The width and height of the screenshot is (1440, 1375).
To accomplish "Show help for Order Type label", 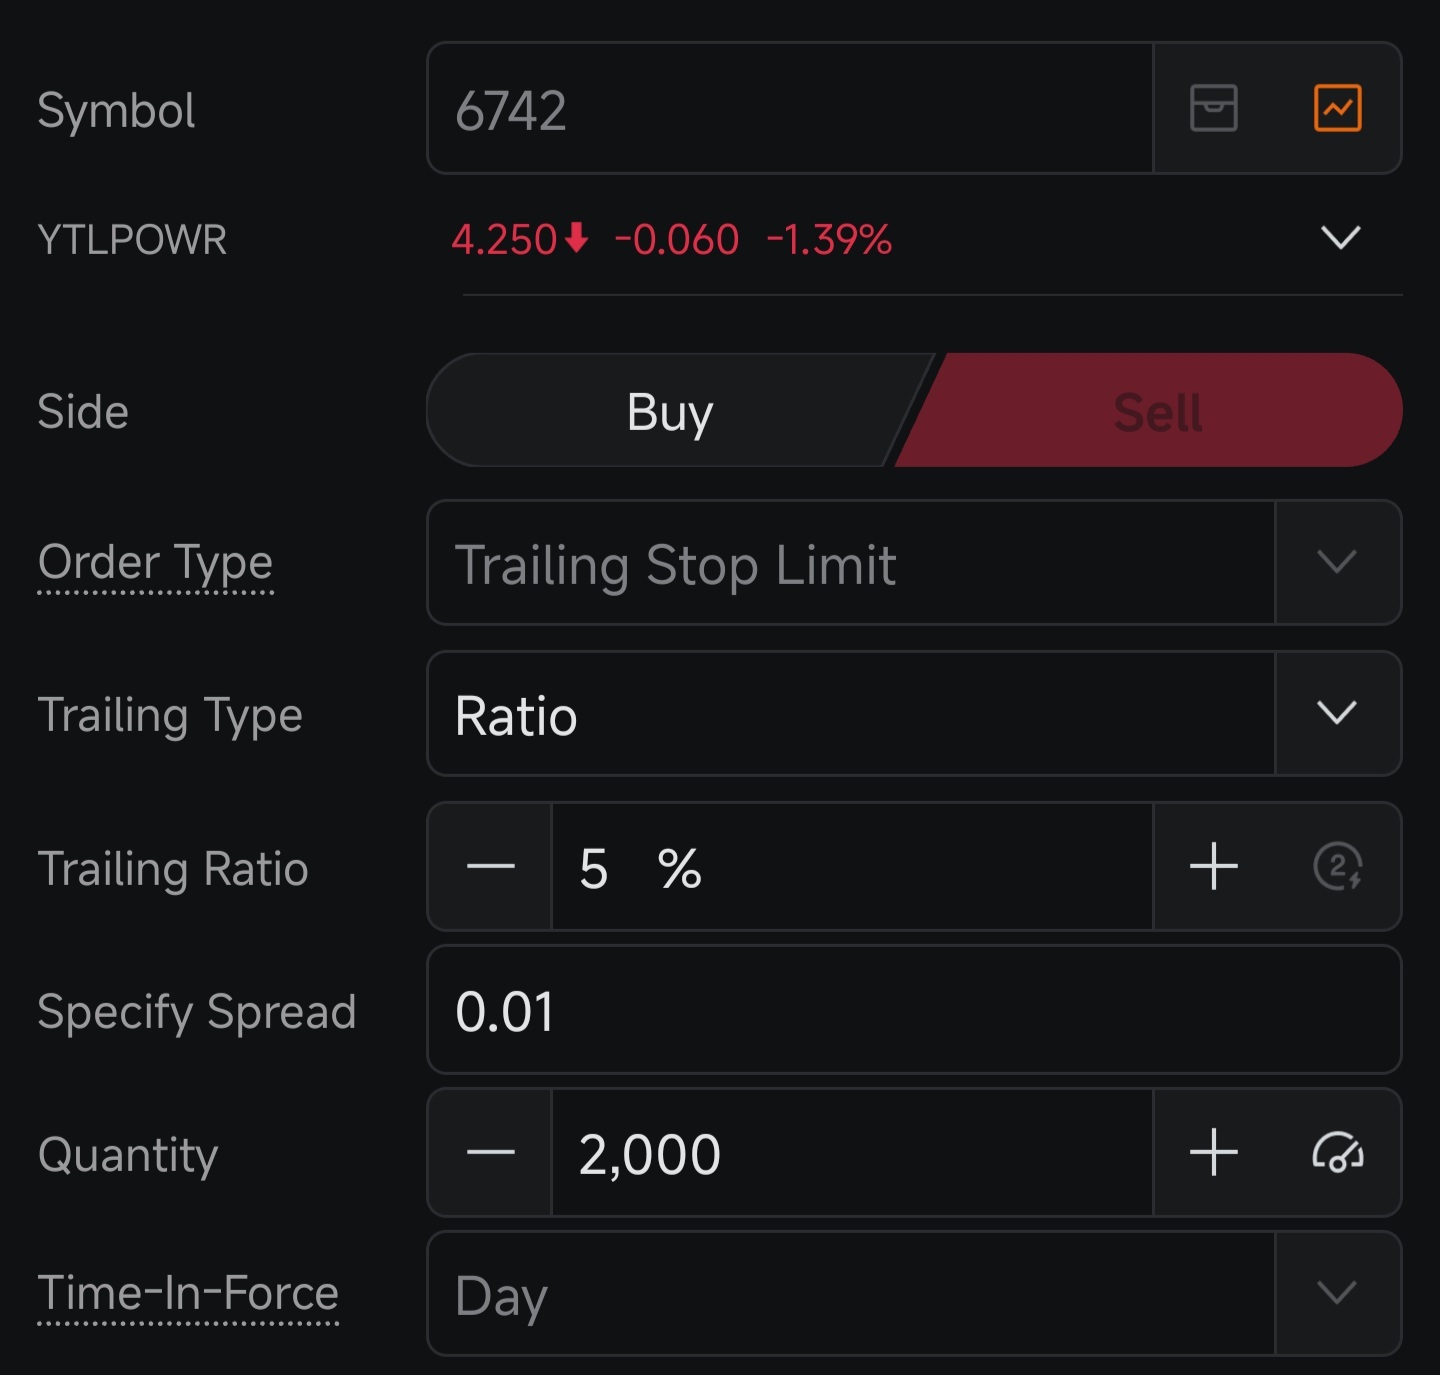I will coord(155,563).
